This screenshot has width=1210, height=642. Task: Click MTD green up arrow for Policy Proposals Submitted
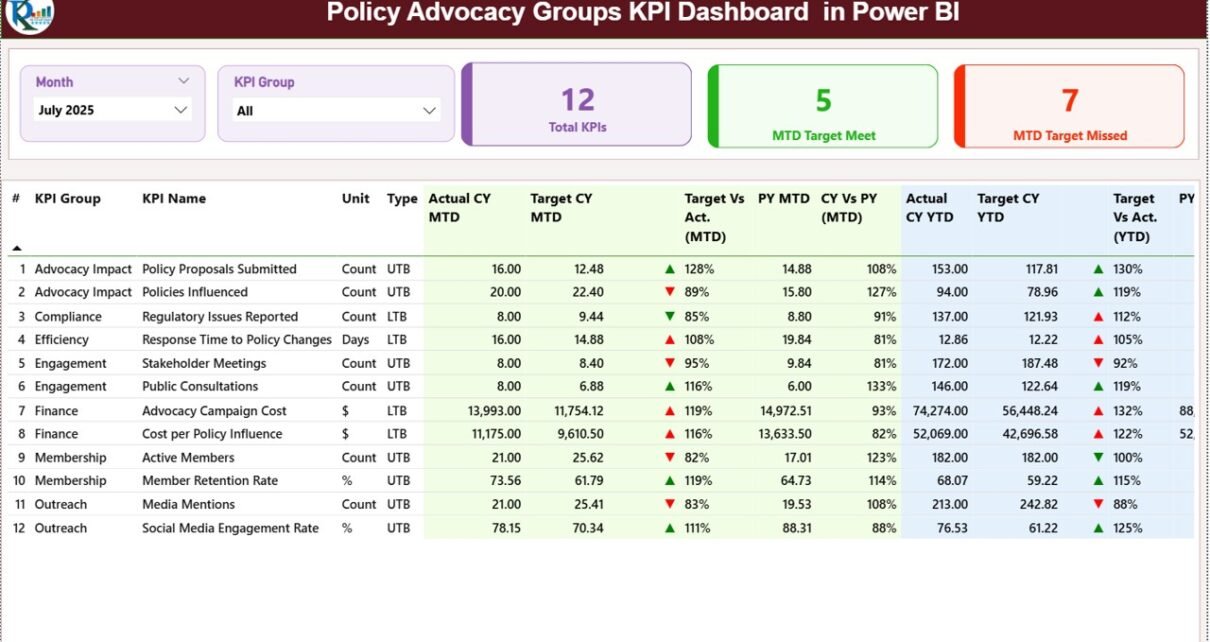click(x=670, y=269)
